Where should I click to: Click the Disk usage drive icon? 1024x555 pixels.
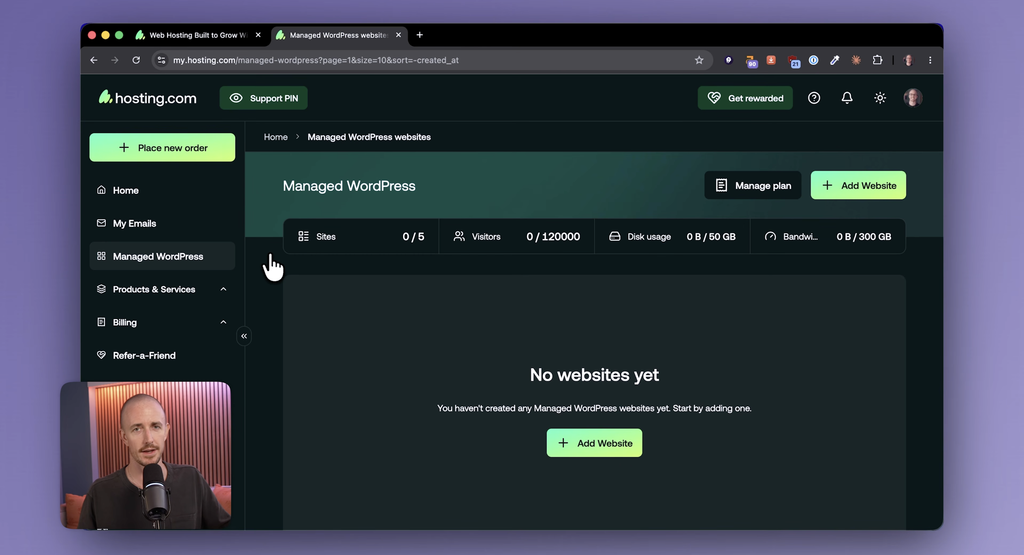tap(615, 236)
